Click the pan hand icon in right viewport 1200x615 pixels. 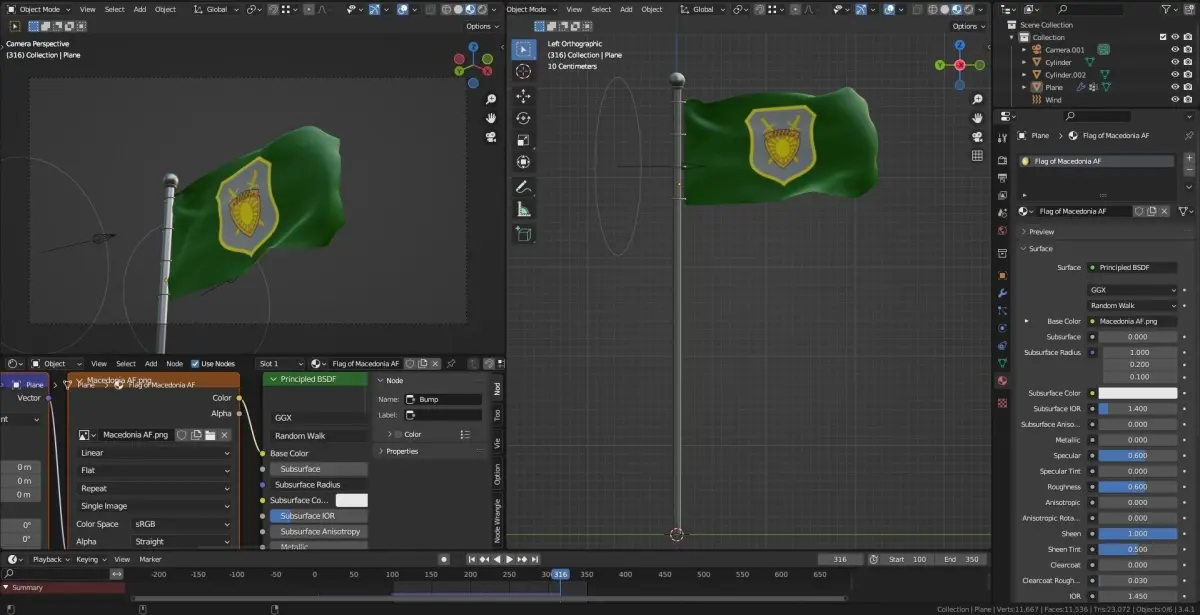click(x=977, y=117)
